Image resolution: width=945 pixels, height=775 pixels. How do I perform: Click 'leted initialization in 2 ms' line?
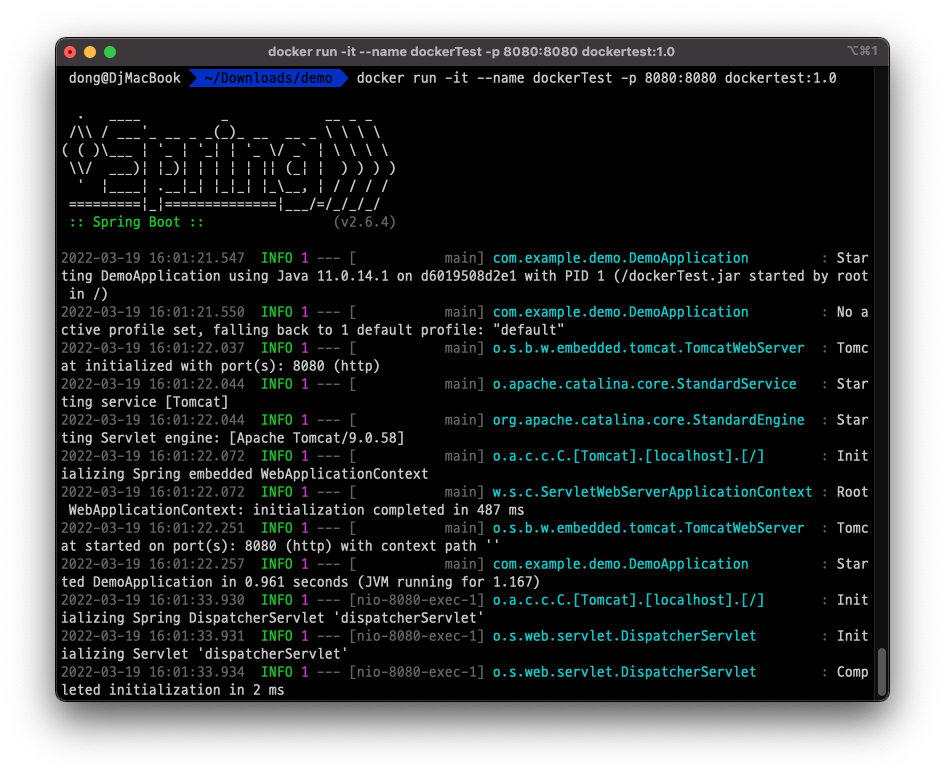(x=172, y=691)
